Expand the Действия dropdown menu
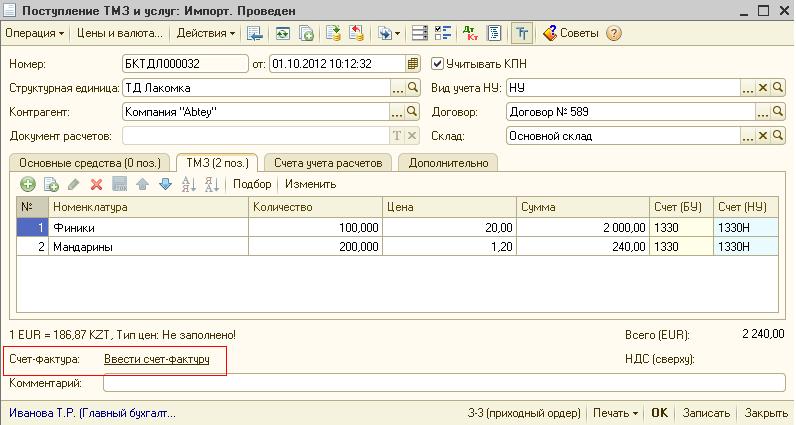The image size is (796, 425). [206, 33]
